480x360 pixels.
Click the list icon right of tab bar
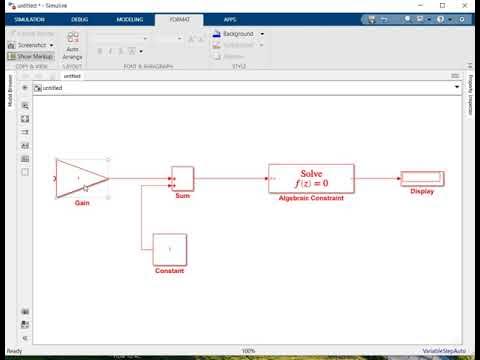pyautogui.click(x=455, y=76)
